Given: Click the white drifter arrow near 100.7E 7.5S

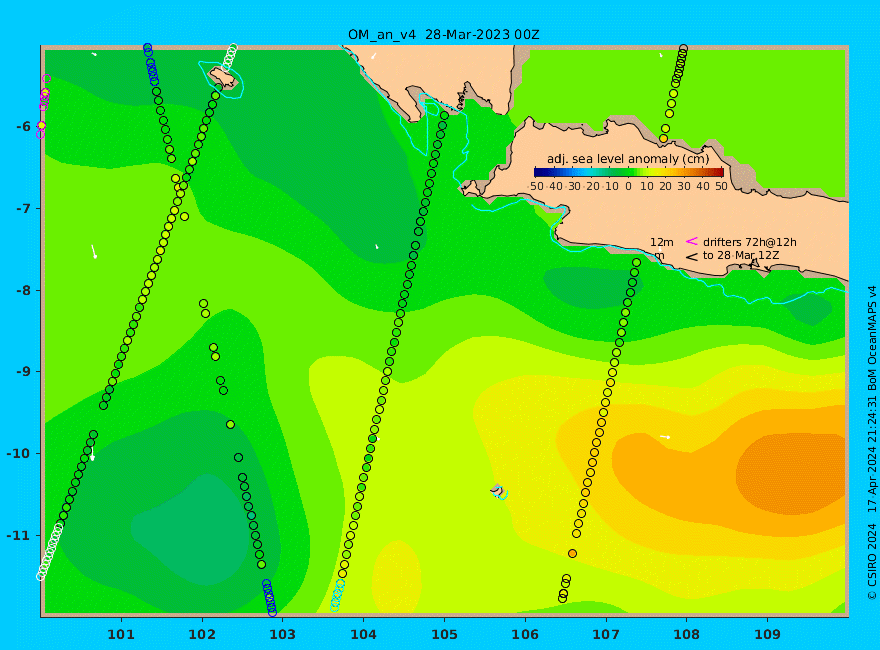Looking at the screenshot, I should click(94, 251).
